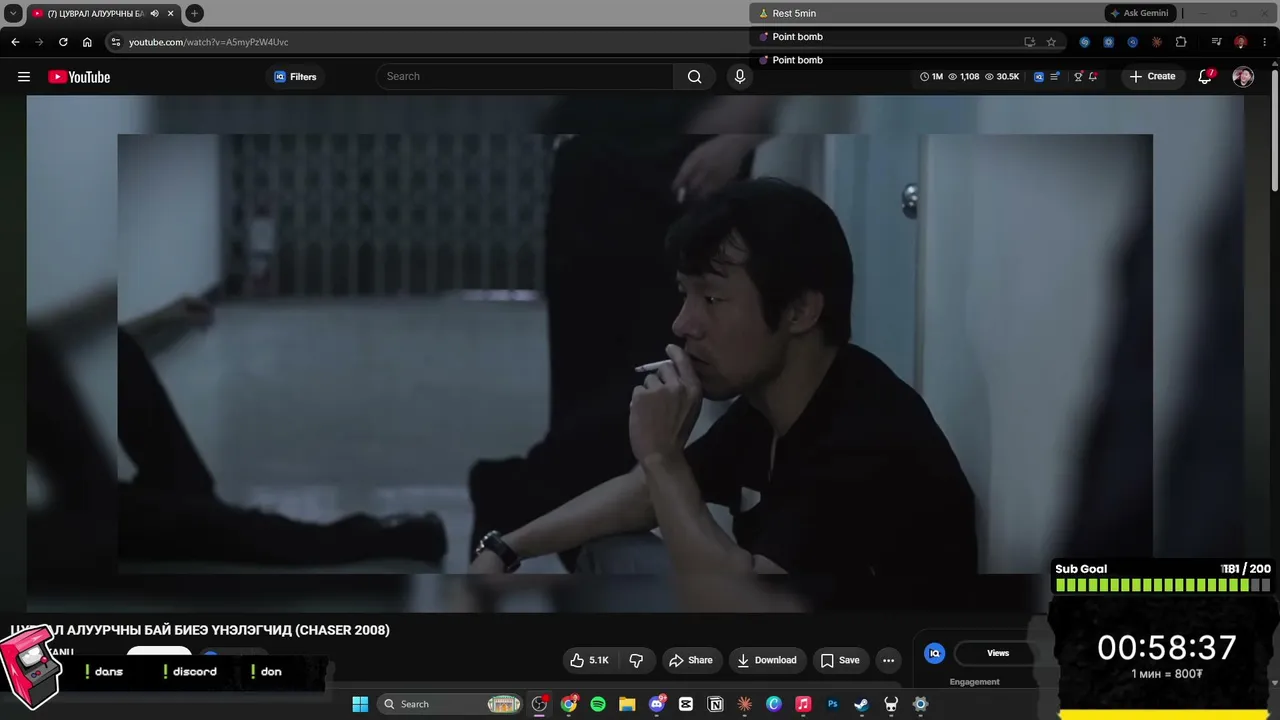Open Chrome's three-dot menu

(x=1264, y=42)
